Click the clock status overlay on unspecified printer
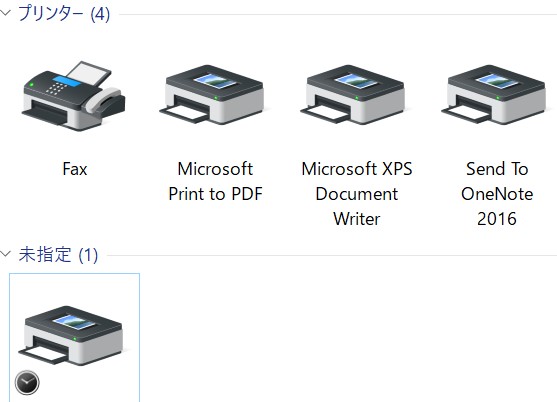 click(x=27, y=383)
